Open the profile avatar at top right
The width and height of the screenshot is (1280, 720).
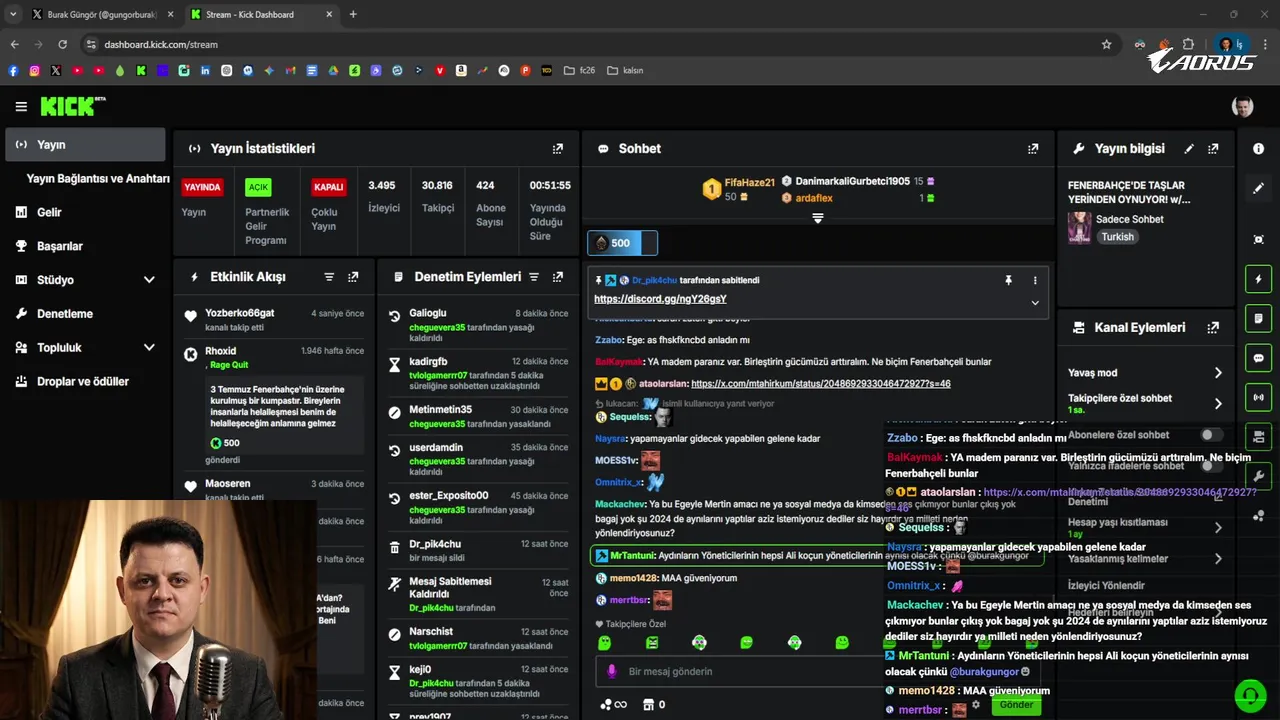(x=1242, y=107)
